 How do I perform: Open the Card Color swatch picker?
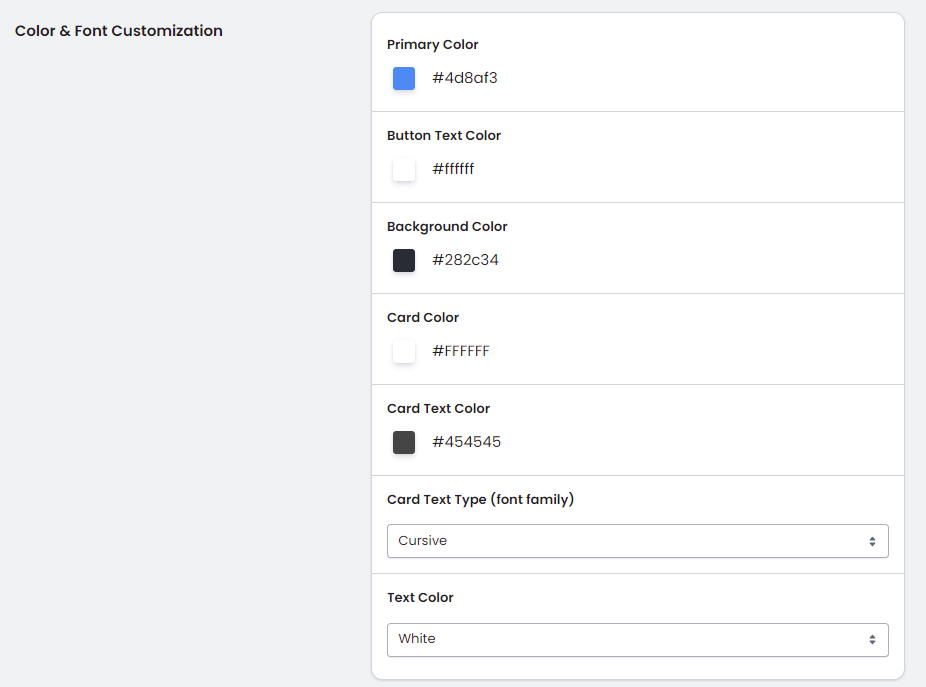pos(404,352)
